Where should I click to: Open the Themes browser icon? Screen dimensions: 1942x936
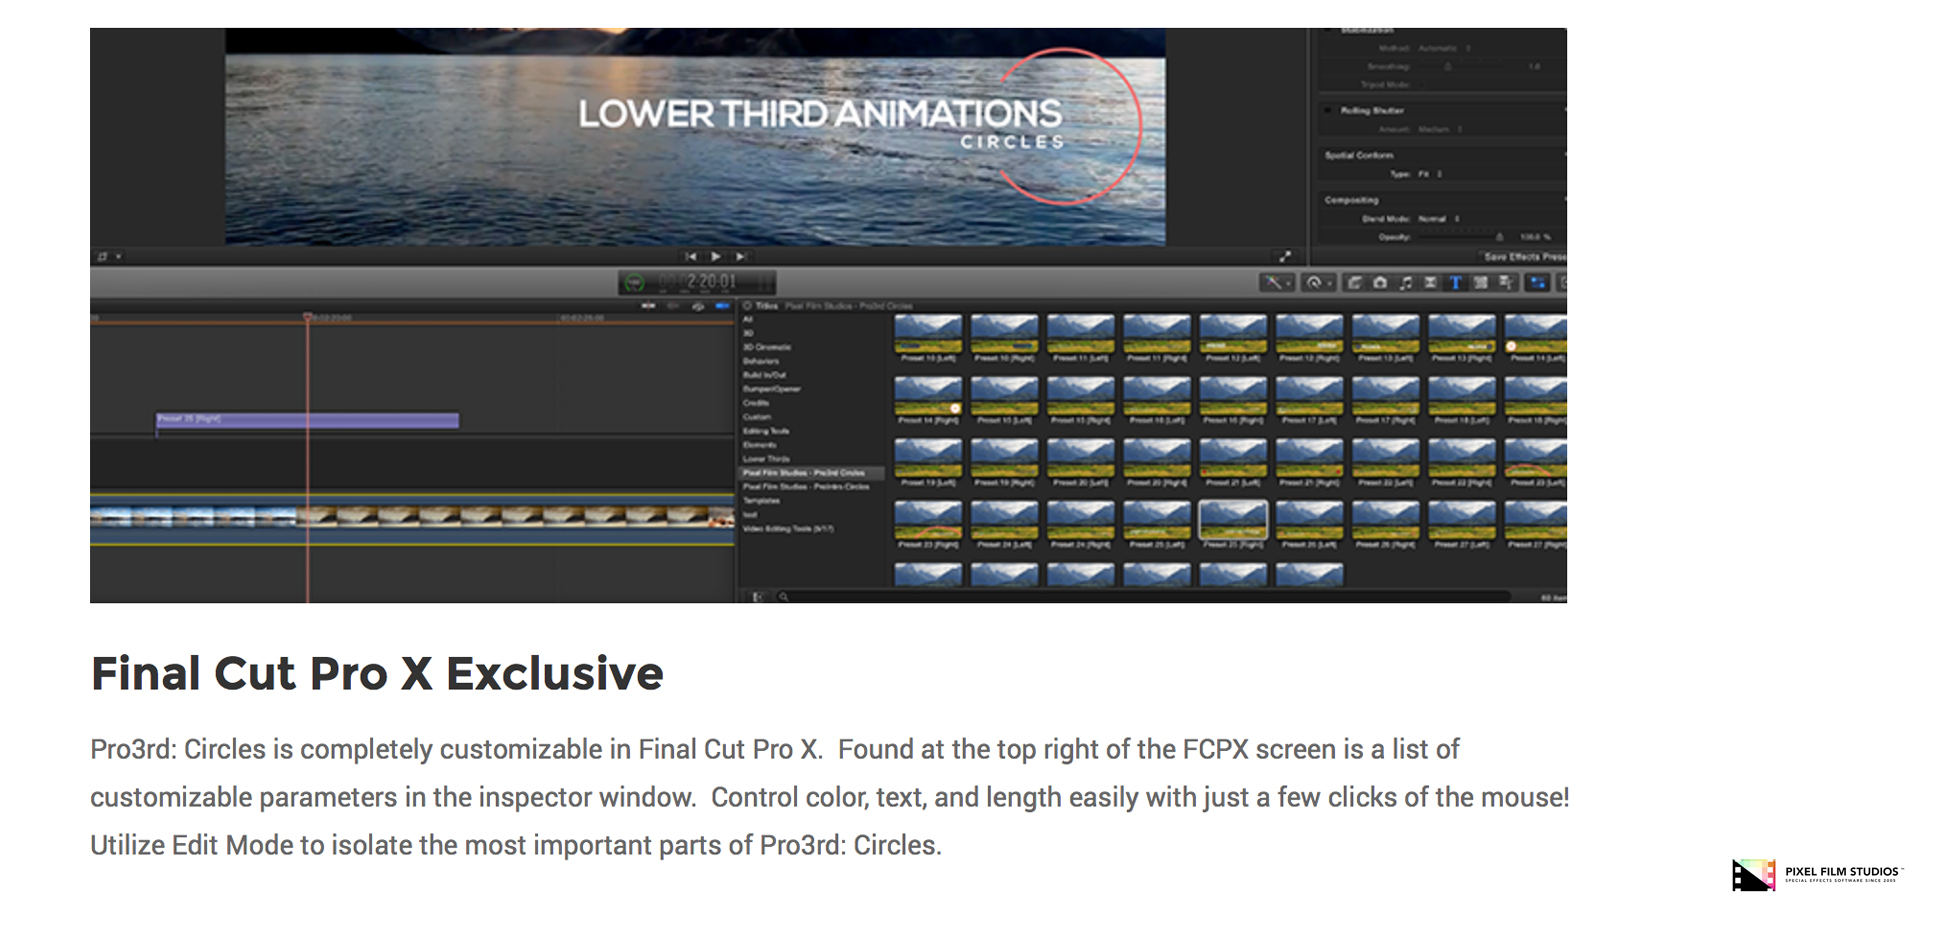point(1506,283)
